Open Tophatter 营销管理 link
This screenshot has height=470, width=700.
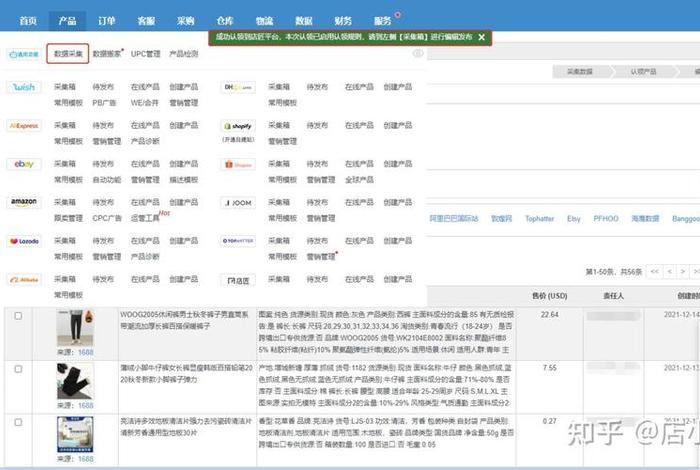click(x=321, y=257)
